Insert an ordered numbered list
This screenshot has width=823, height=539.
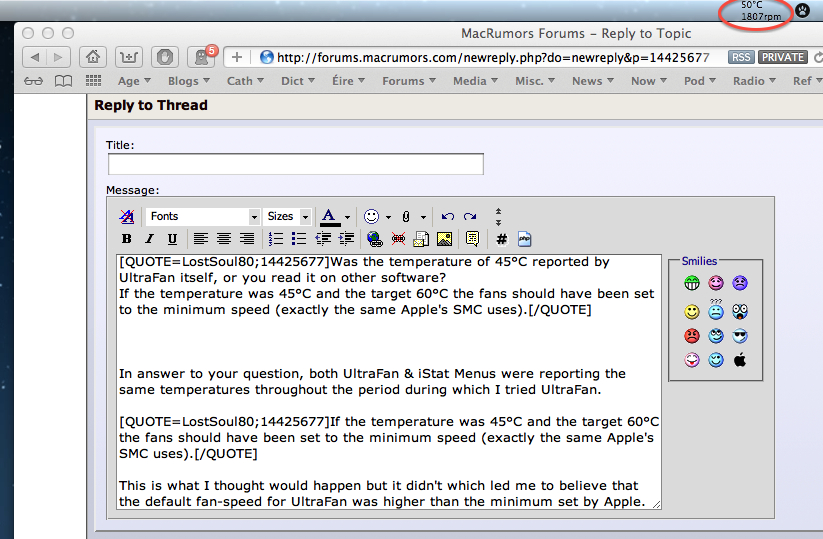point(276,239)
